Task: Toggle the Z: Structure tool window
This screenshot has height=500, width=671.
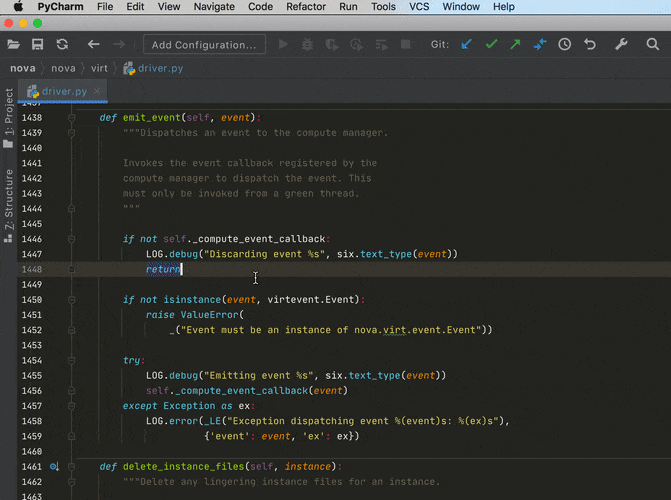Action: [9, 199]
